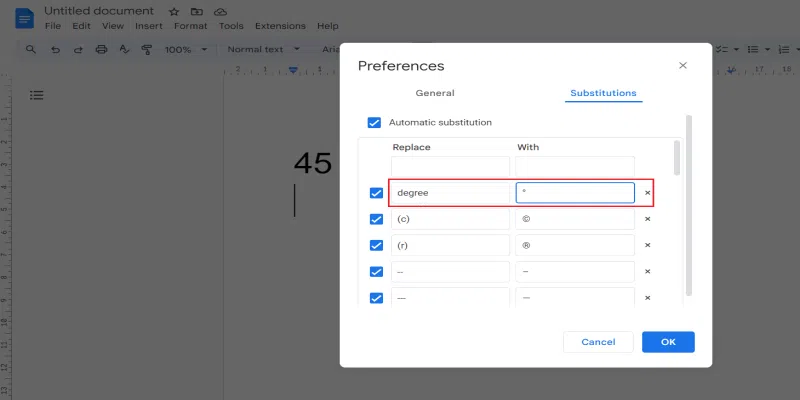Expand the bulleted list options arrow
The image size is (800, 400).
[767, 49]
